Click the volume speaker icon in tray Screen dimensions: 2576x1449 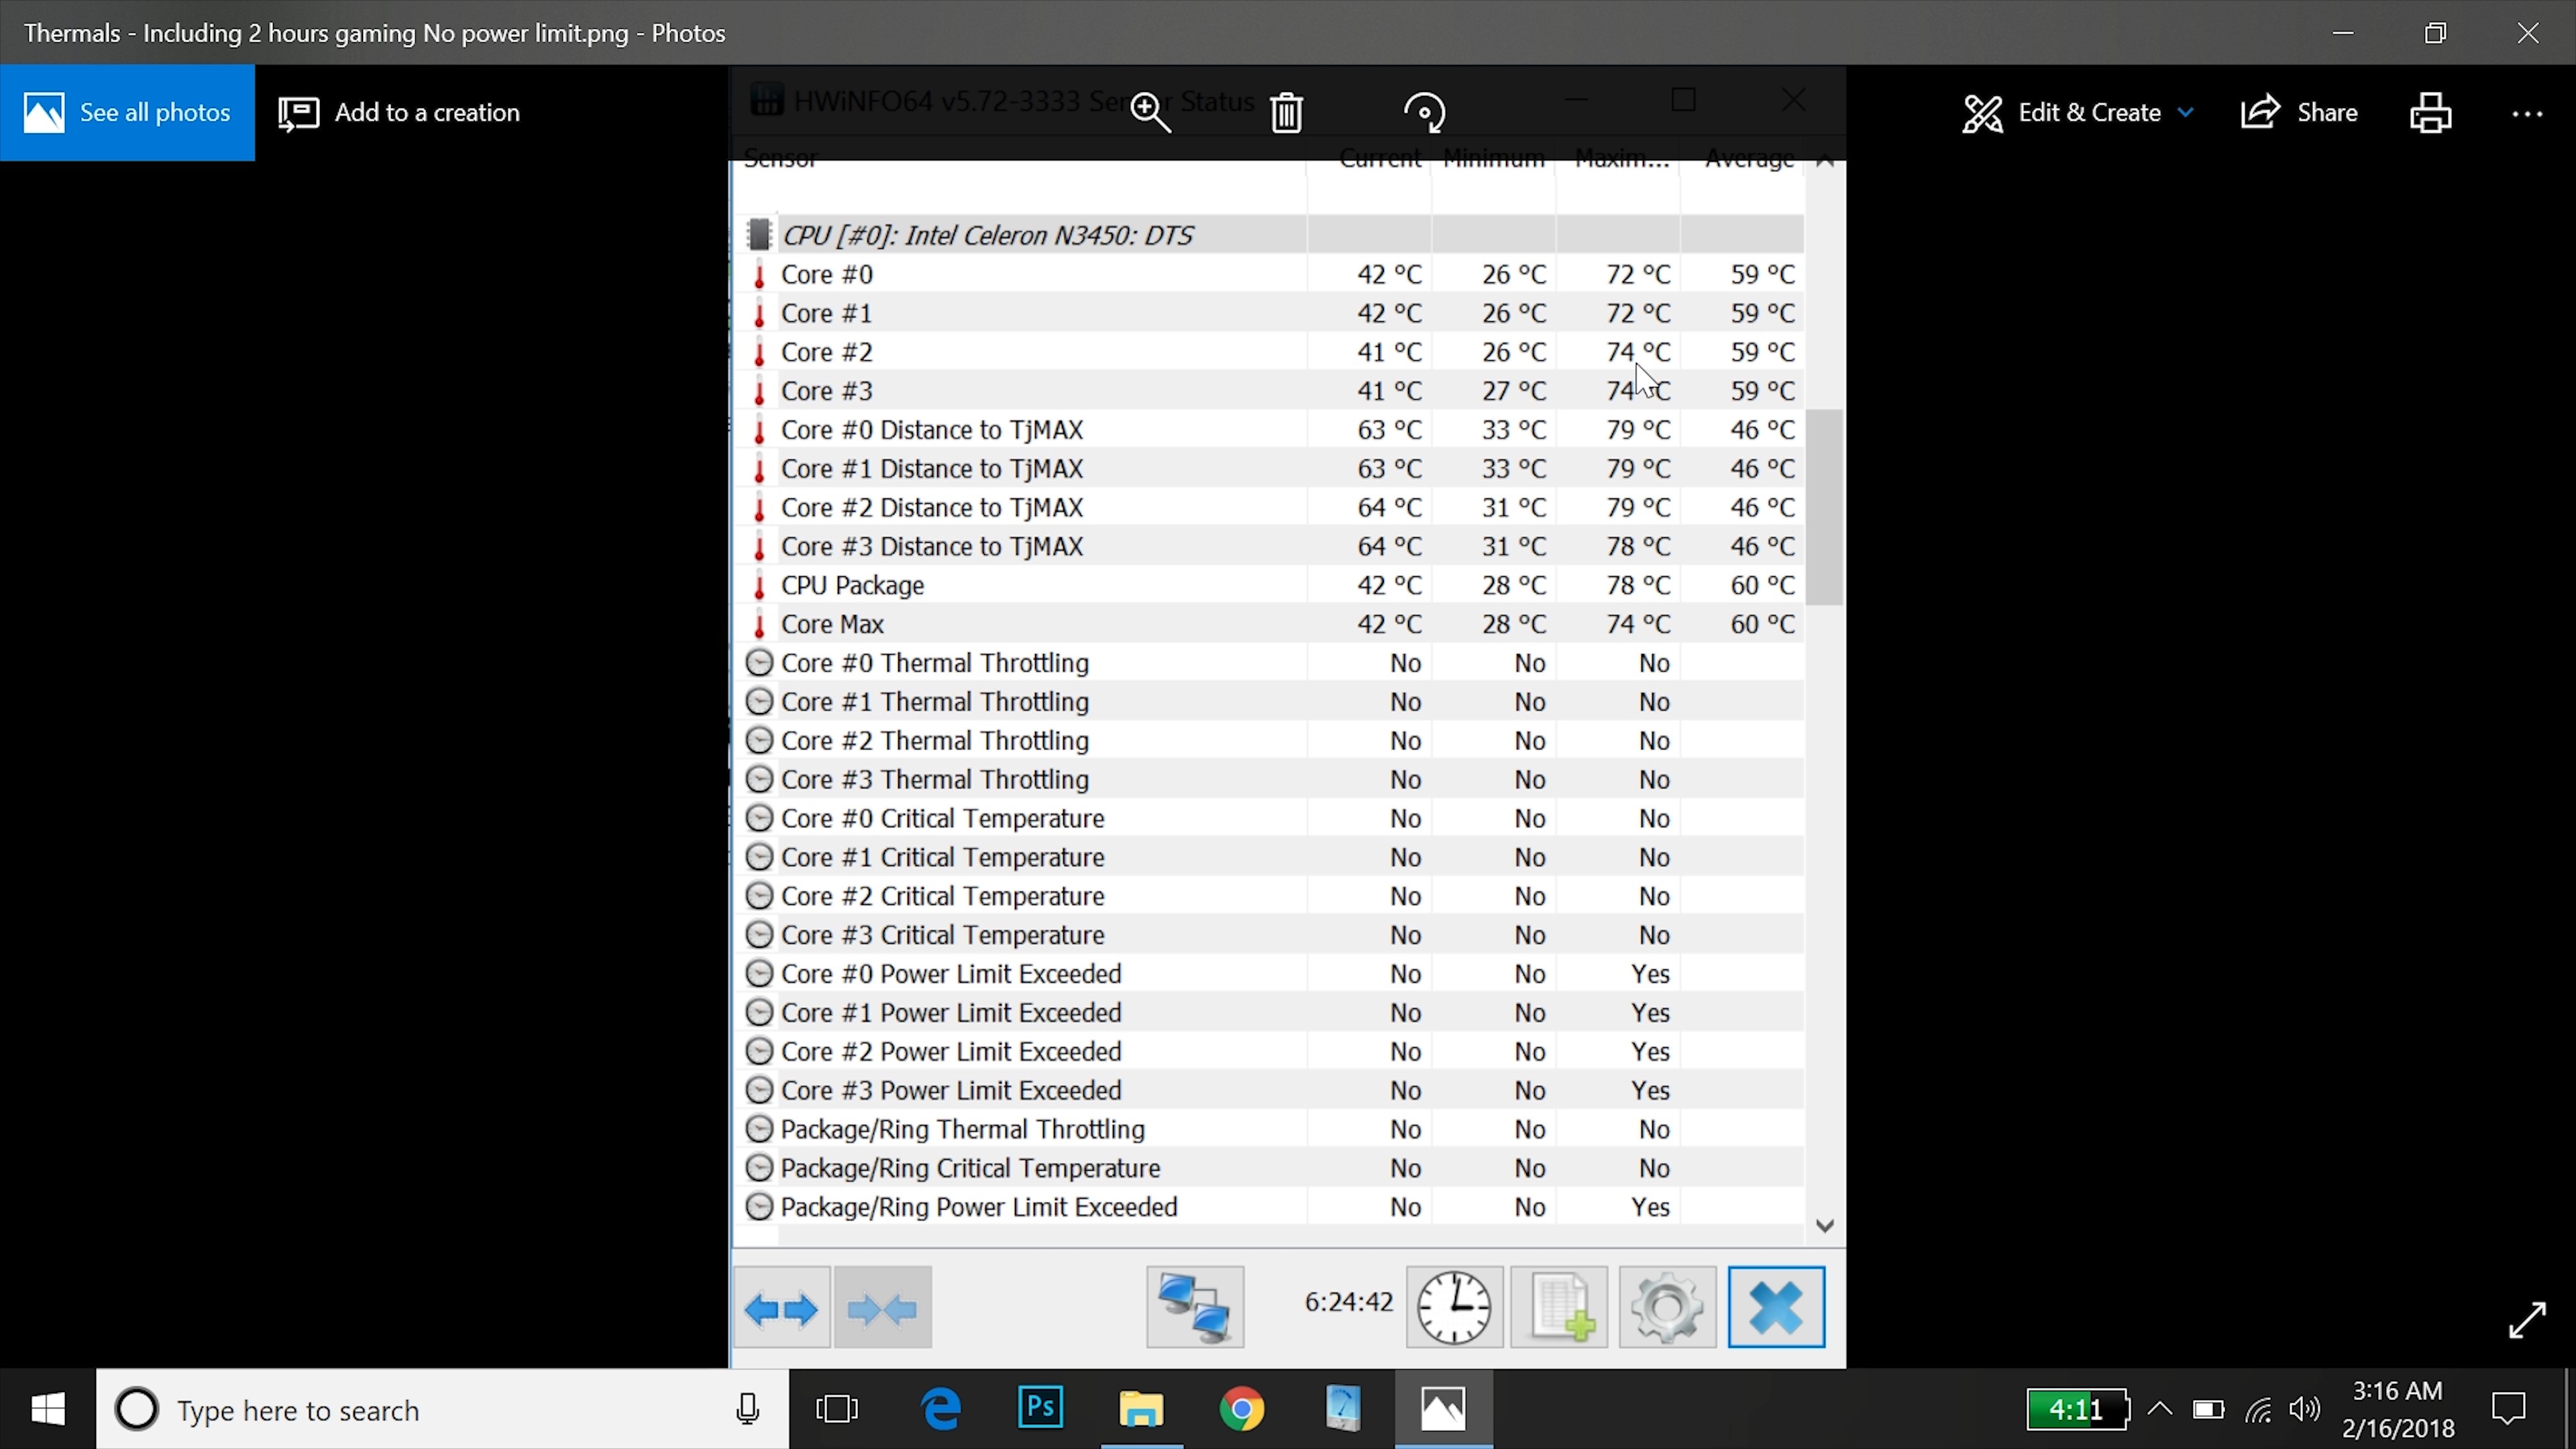2304,1409
